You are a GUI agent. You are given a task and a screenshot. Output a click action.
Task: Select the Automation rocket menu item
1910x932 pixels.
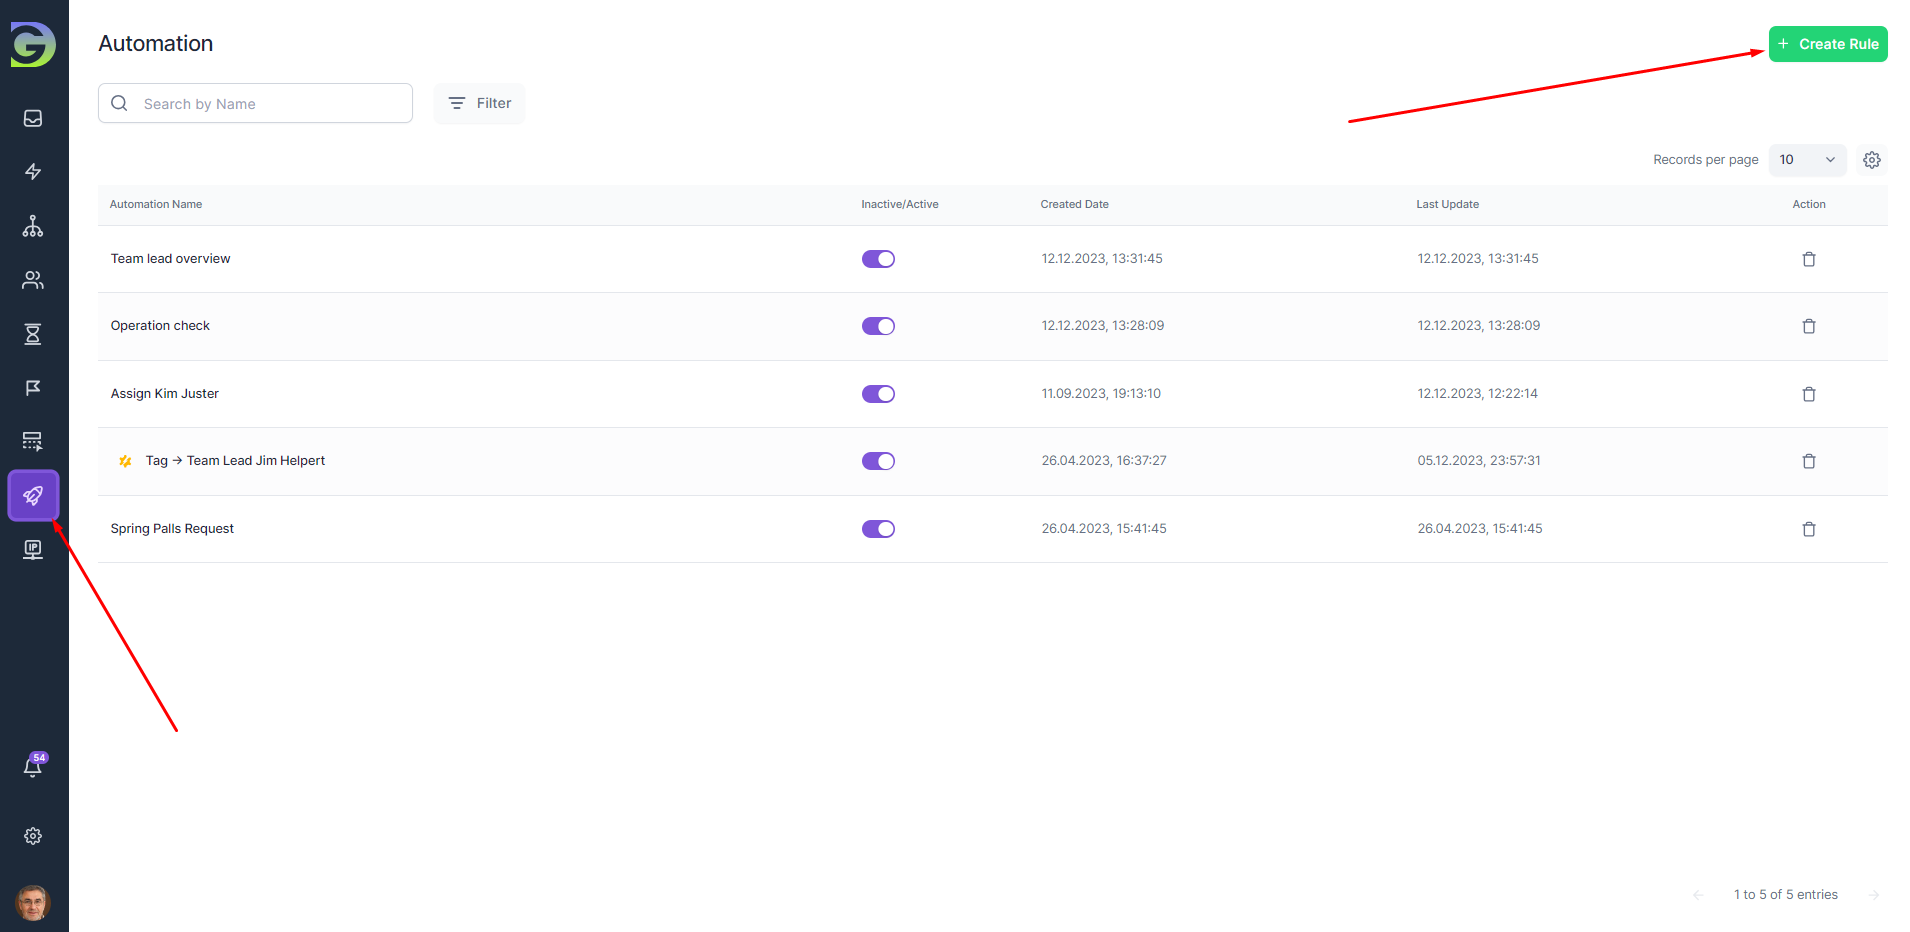[33, 496]
